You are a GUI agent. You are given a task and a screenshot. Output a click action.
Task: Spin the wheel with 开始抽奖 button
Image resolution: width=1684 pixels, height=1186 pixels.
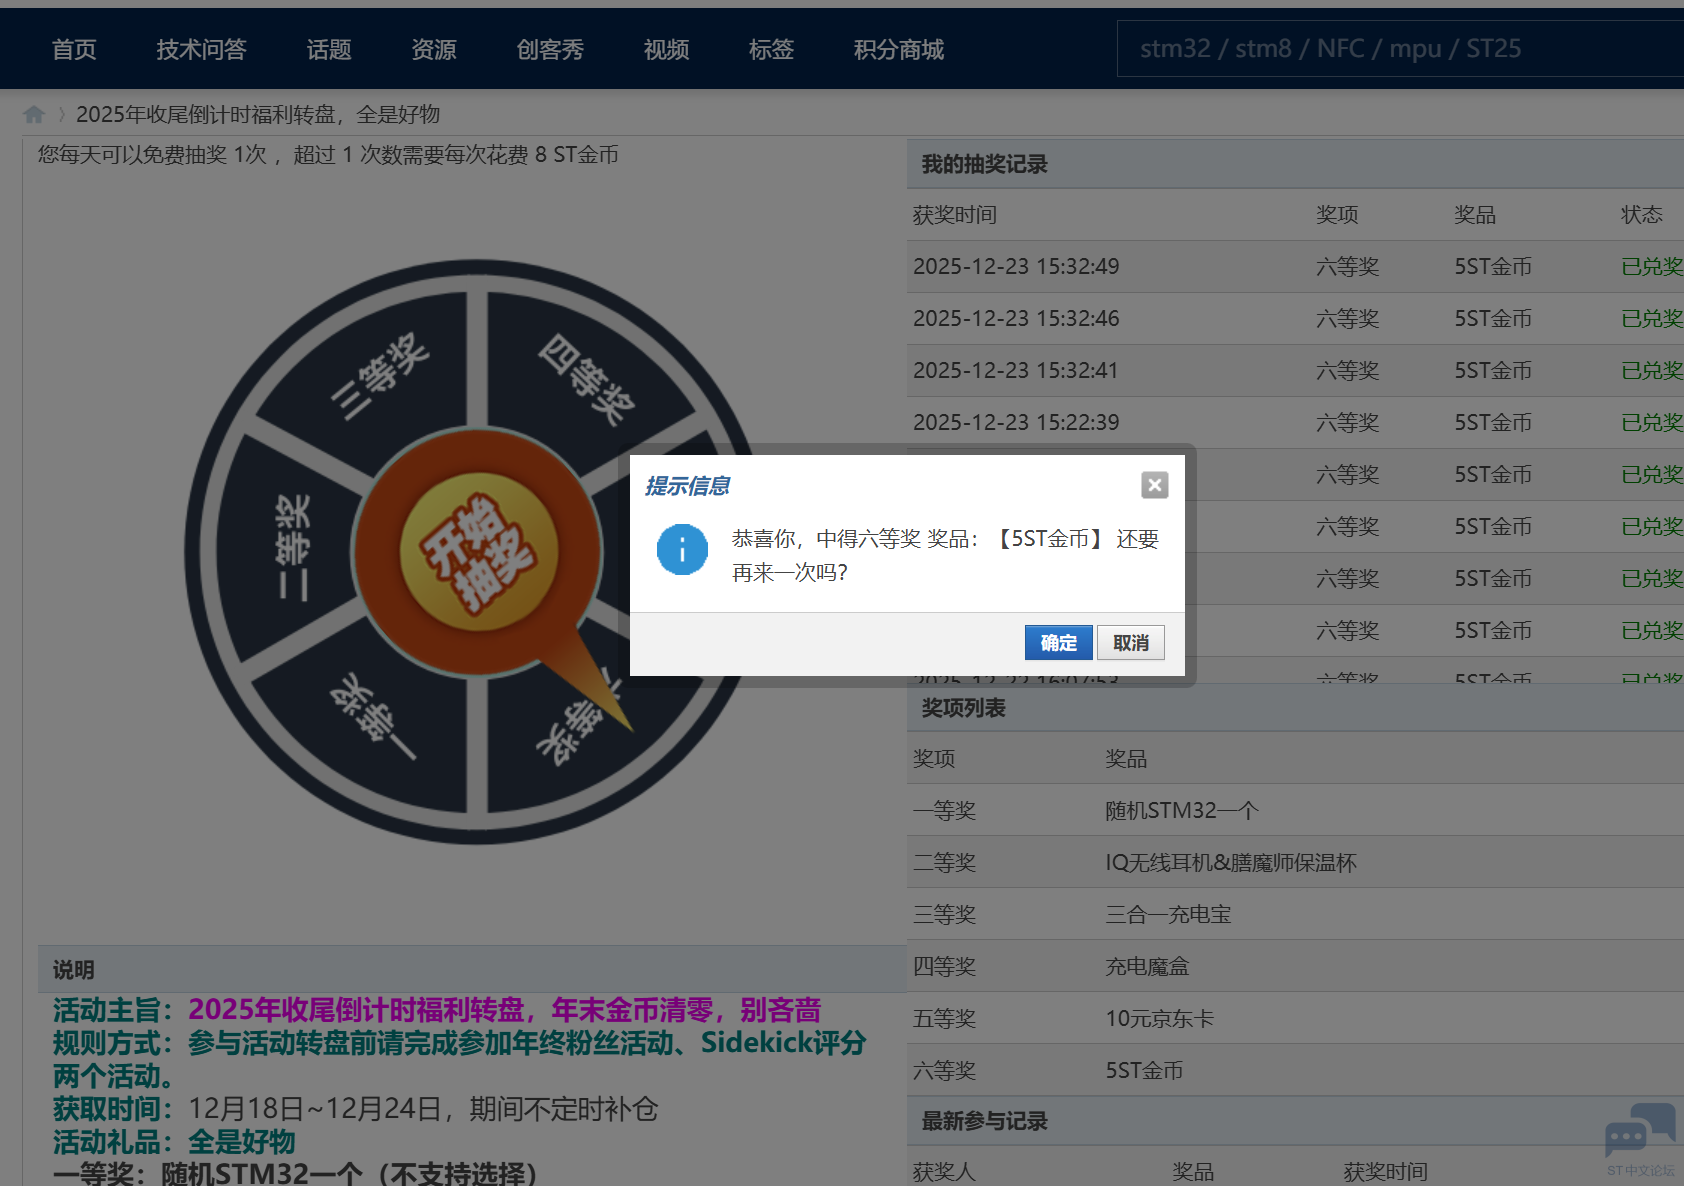(x=478, y=552)
